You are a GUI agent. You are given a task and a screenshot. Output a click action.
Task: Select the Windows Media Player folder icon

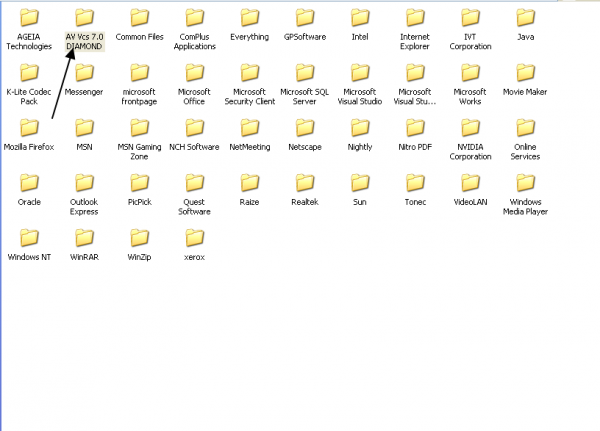point(525,183)
